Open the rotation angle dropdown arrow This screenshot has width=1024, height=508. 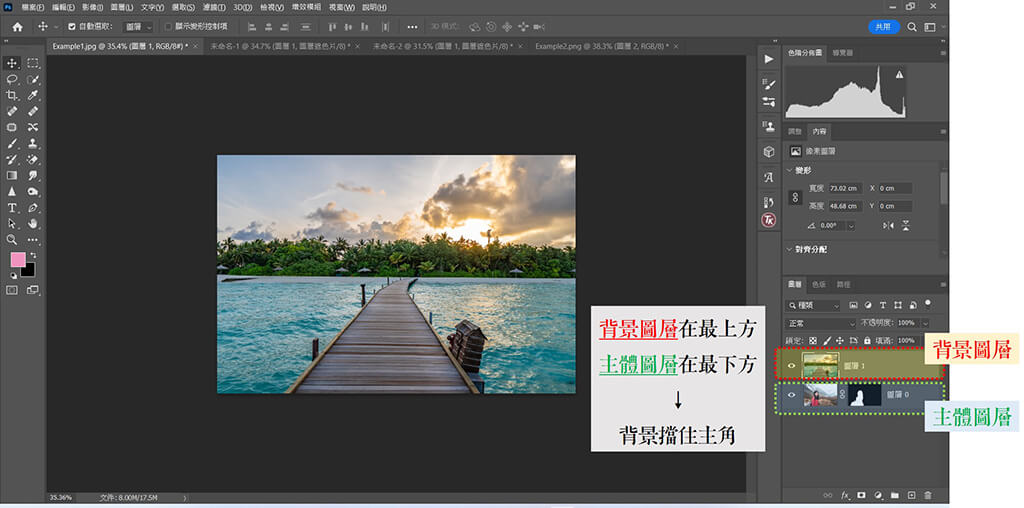pyautogui.click(x=850, y=225)
